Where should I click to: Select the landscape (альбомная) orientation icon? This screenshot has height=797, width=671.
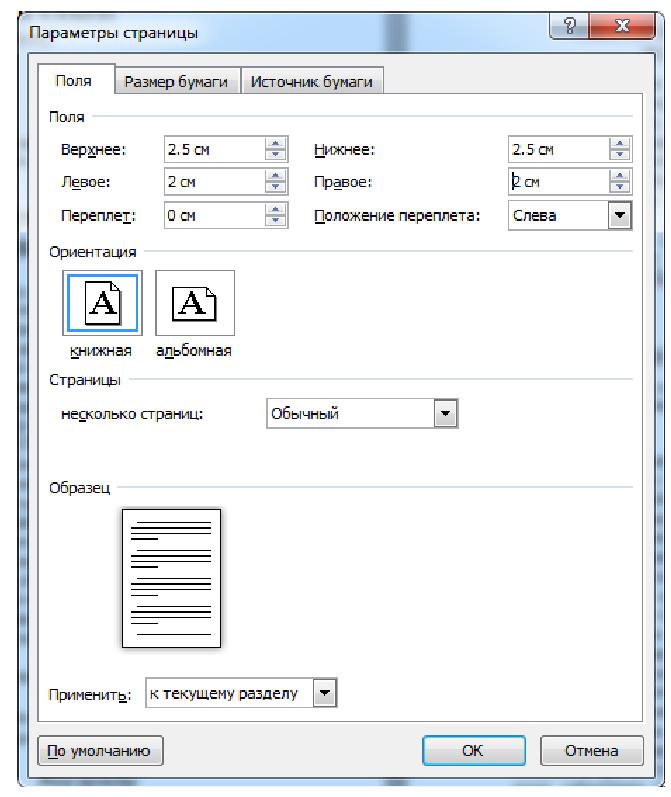(x=195, y=302)
